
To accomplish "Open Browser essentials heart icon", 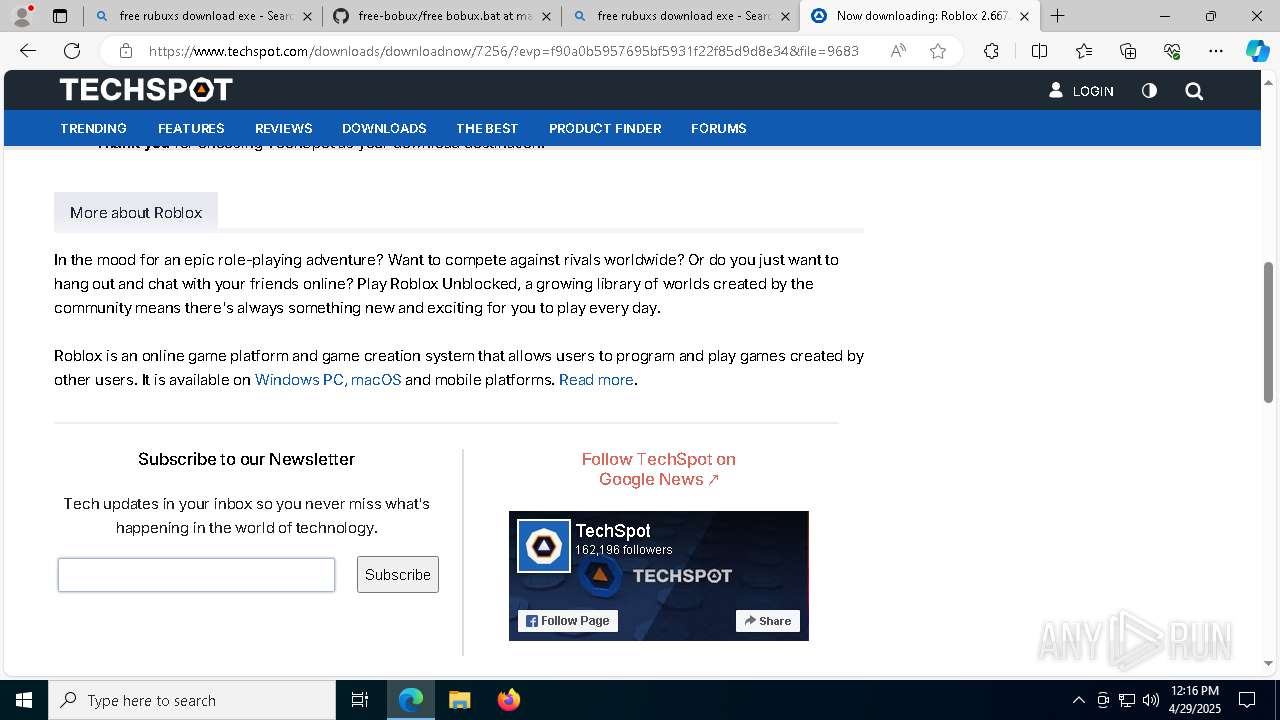I will (x=1172, y=51).
